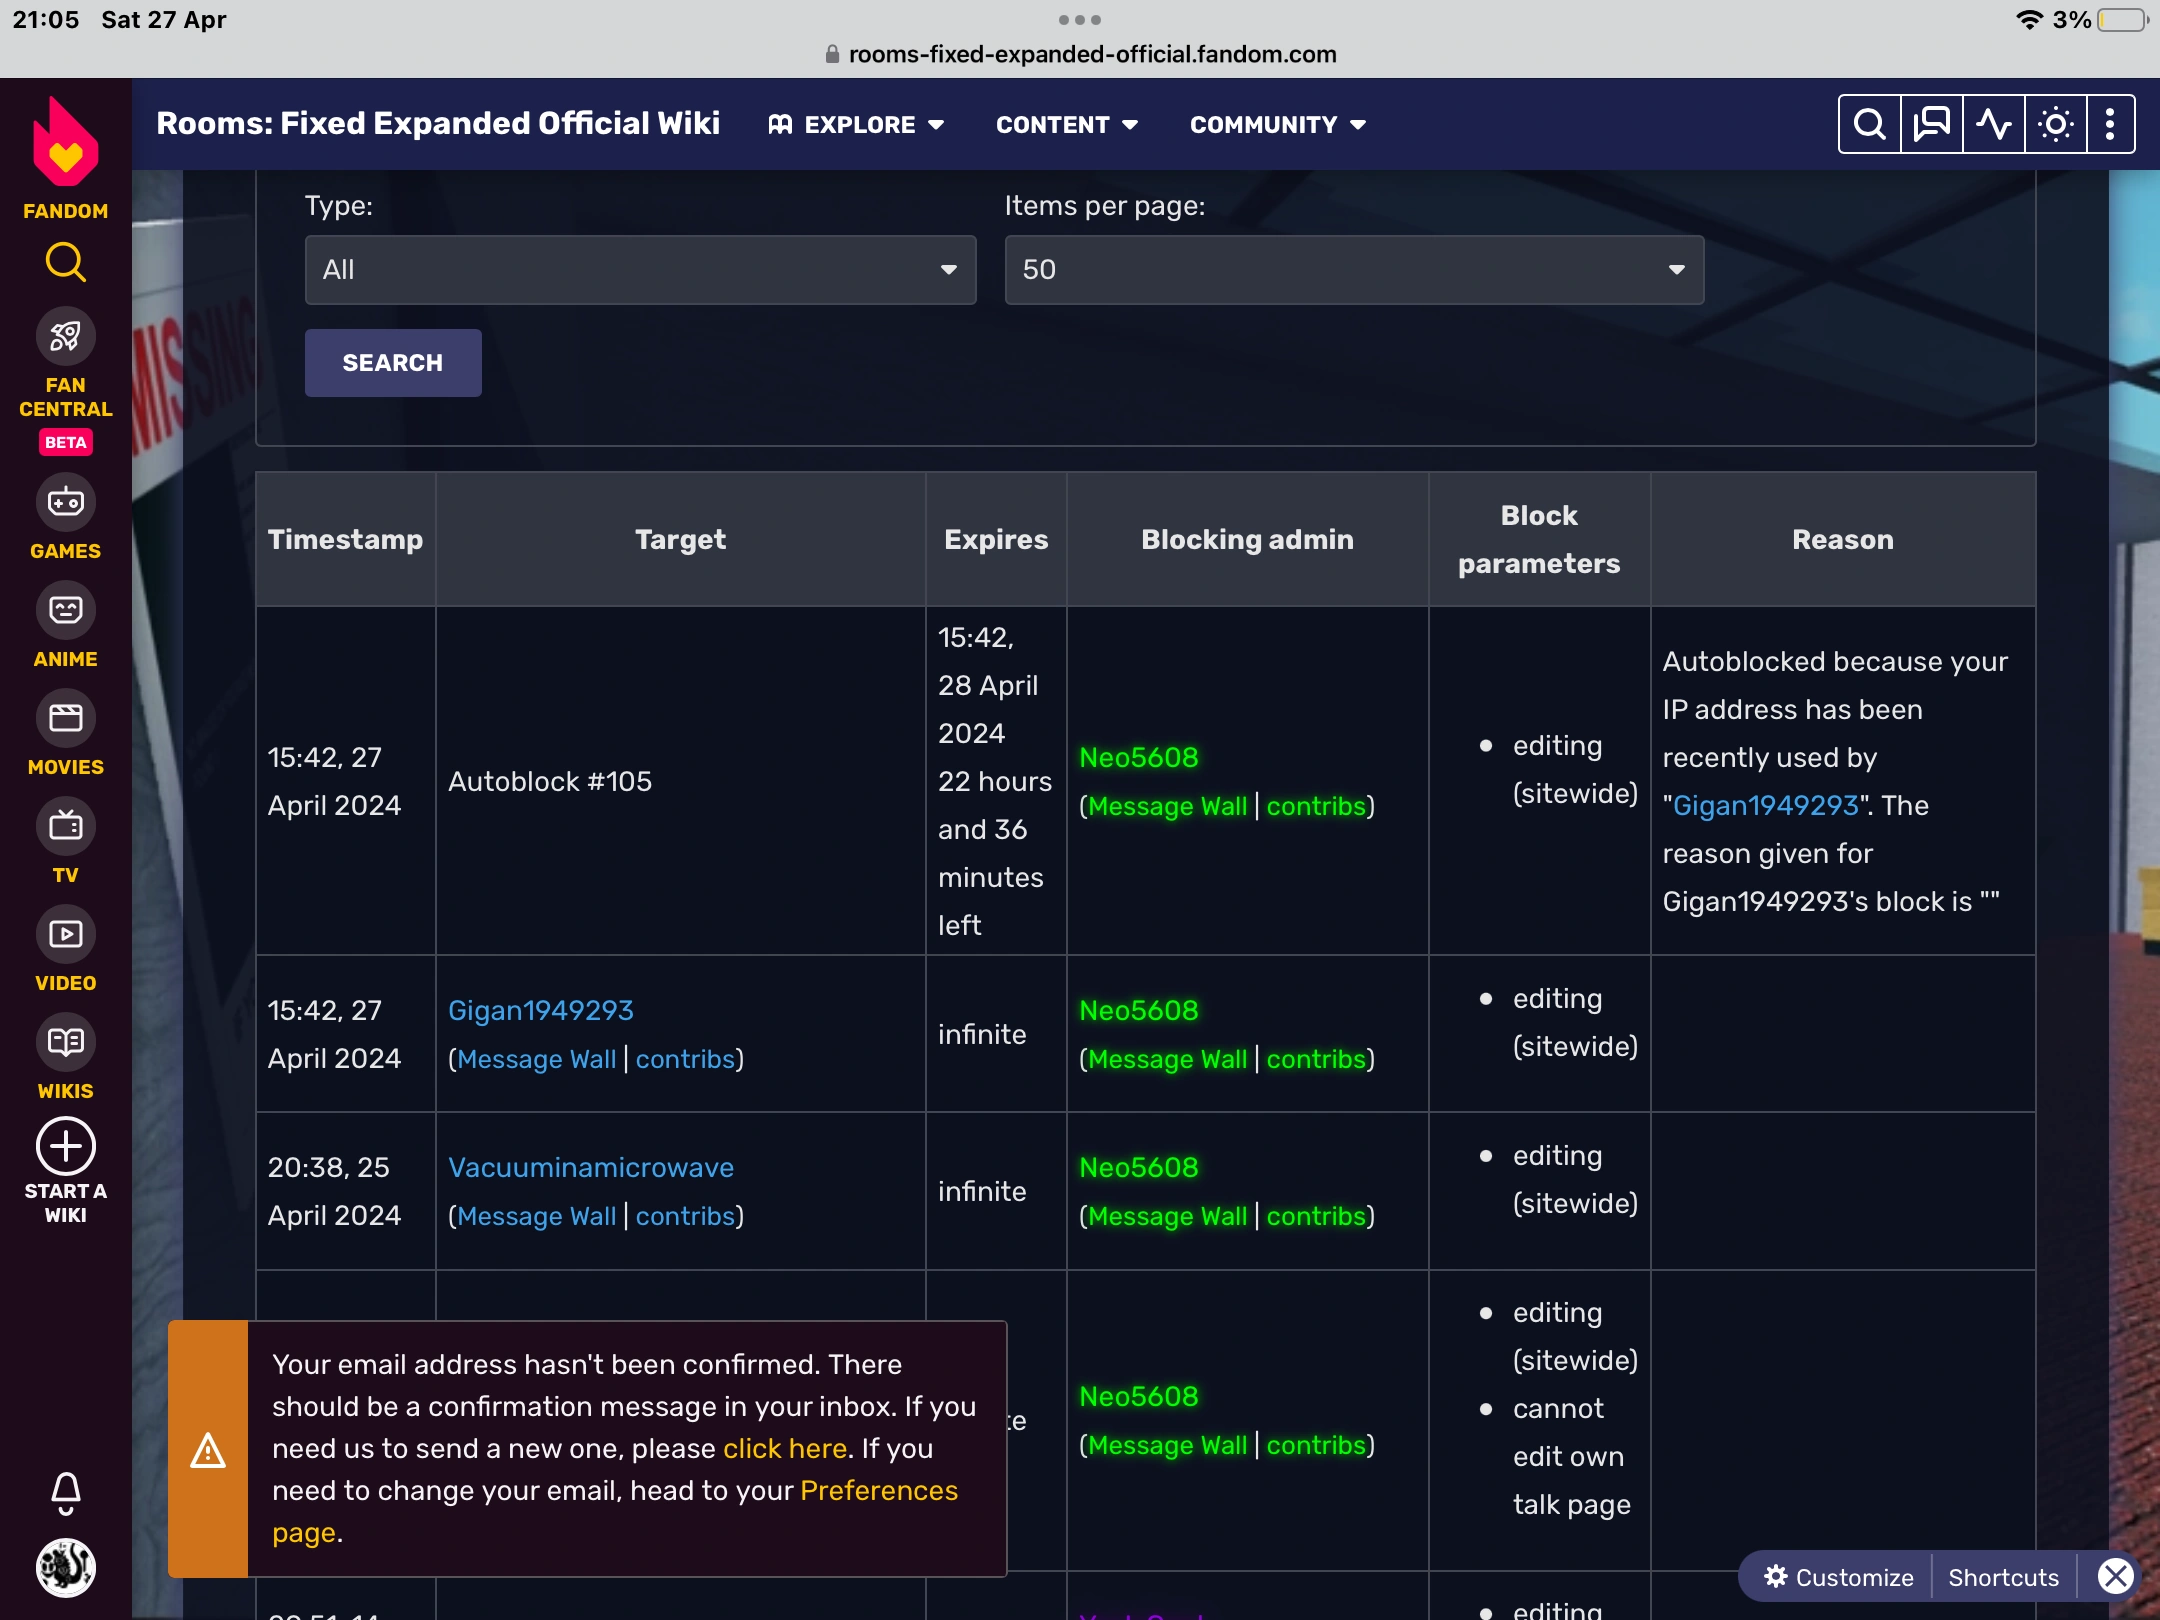Expand the Items per page dropdown
The width and height of the screenshot is (2160, 1620).
tap(1354, 270)
